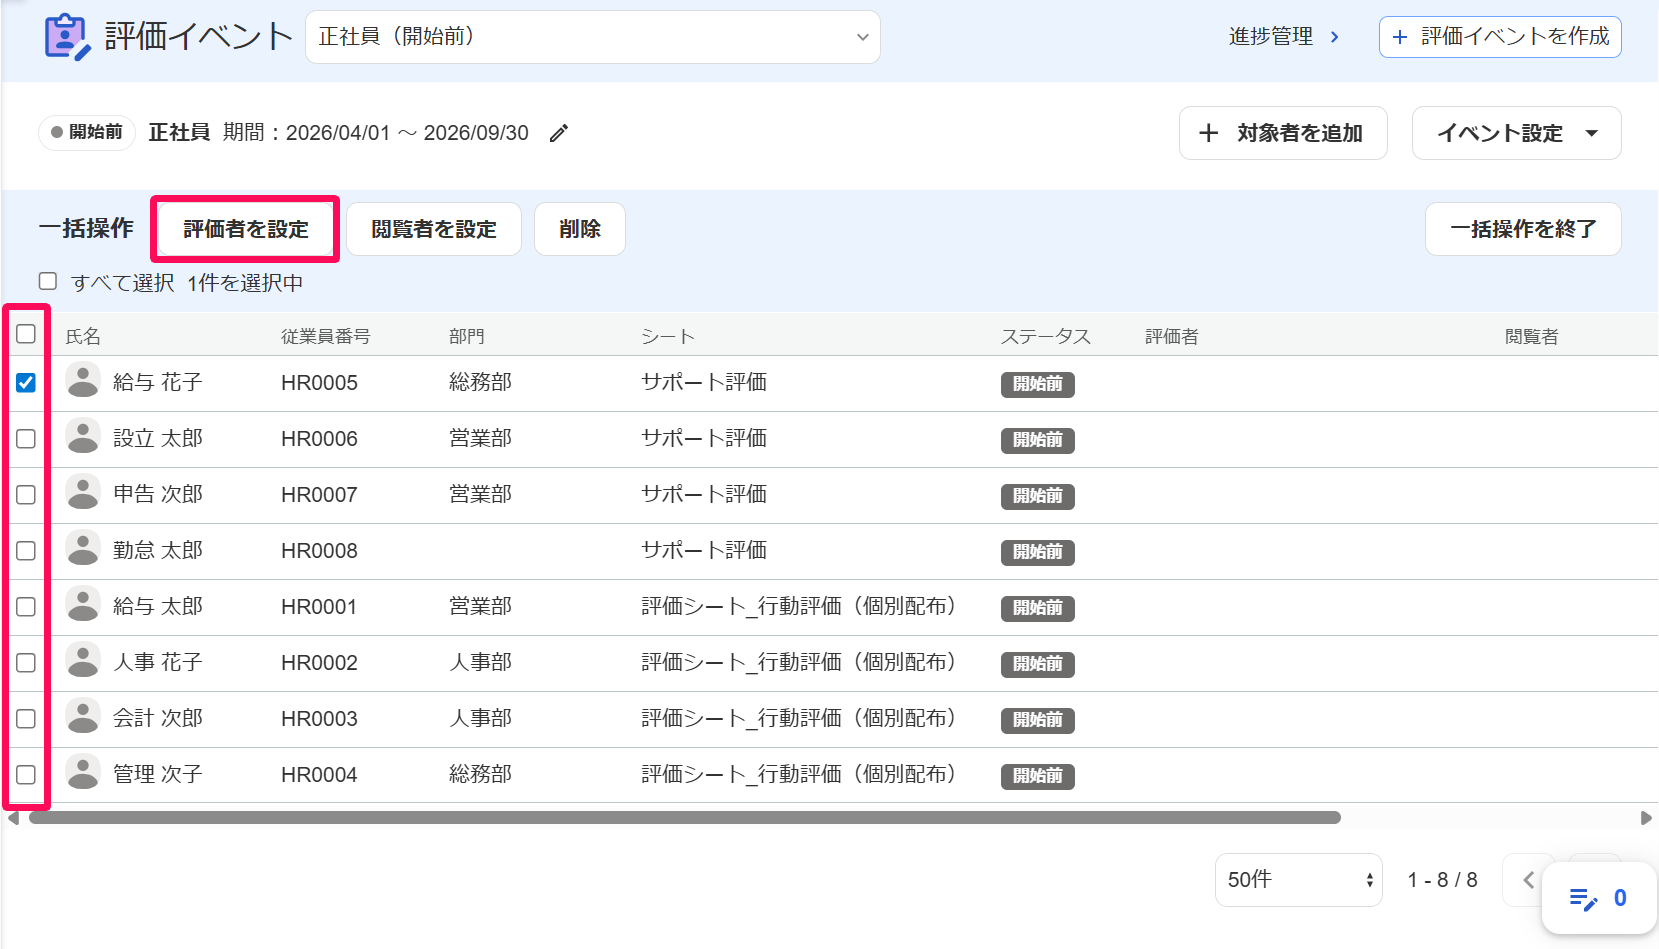Viewport: 1659px width, 949px height.
Task: Open the 進捗管理 link
Action: pos(1284,37)
